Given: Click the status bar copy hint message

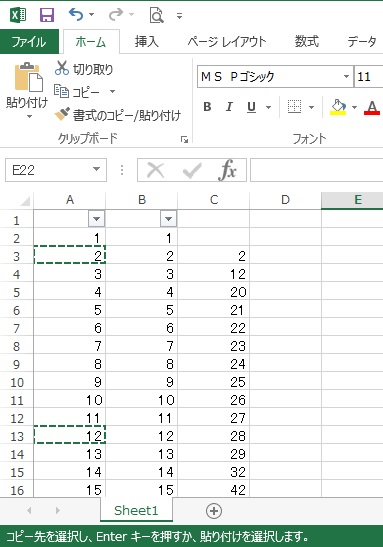Looking at the screenshot, I should coord(157,536).
